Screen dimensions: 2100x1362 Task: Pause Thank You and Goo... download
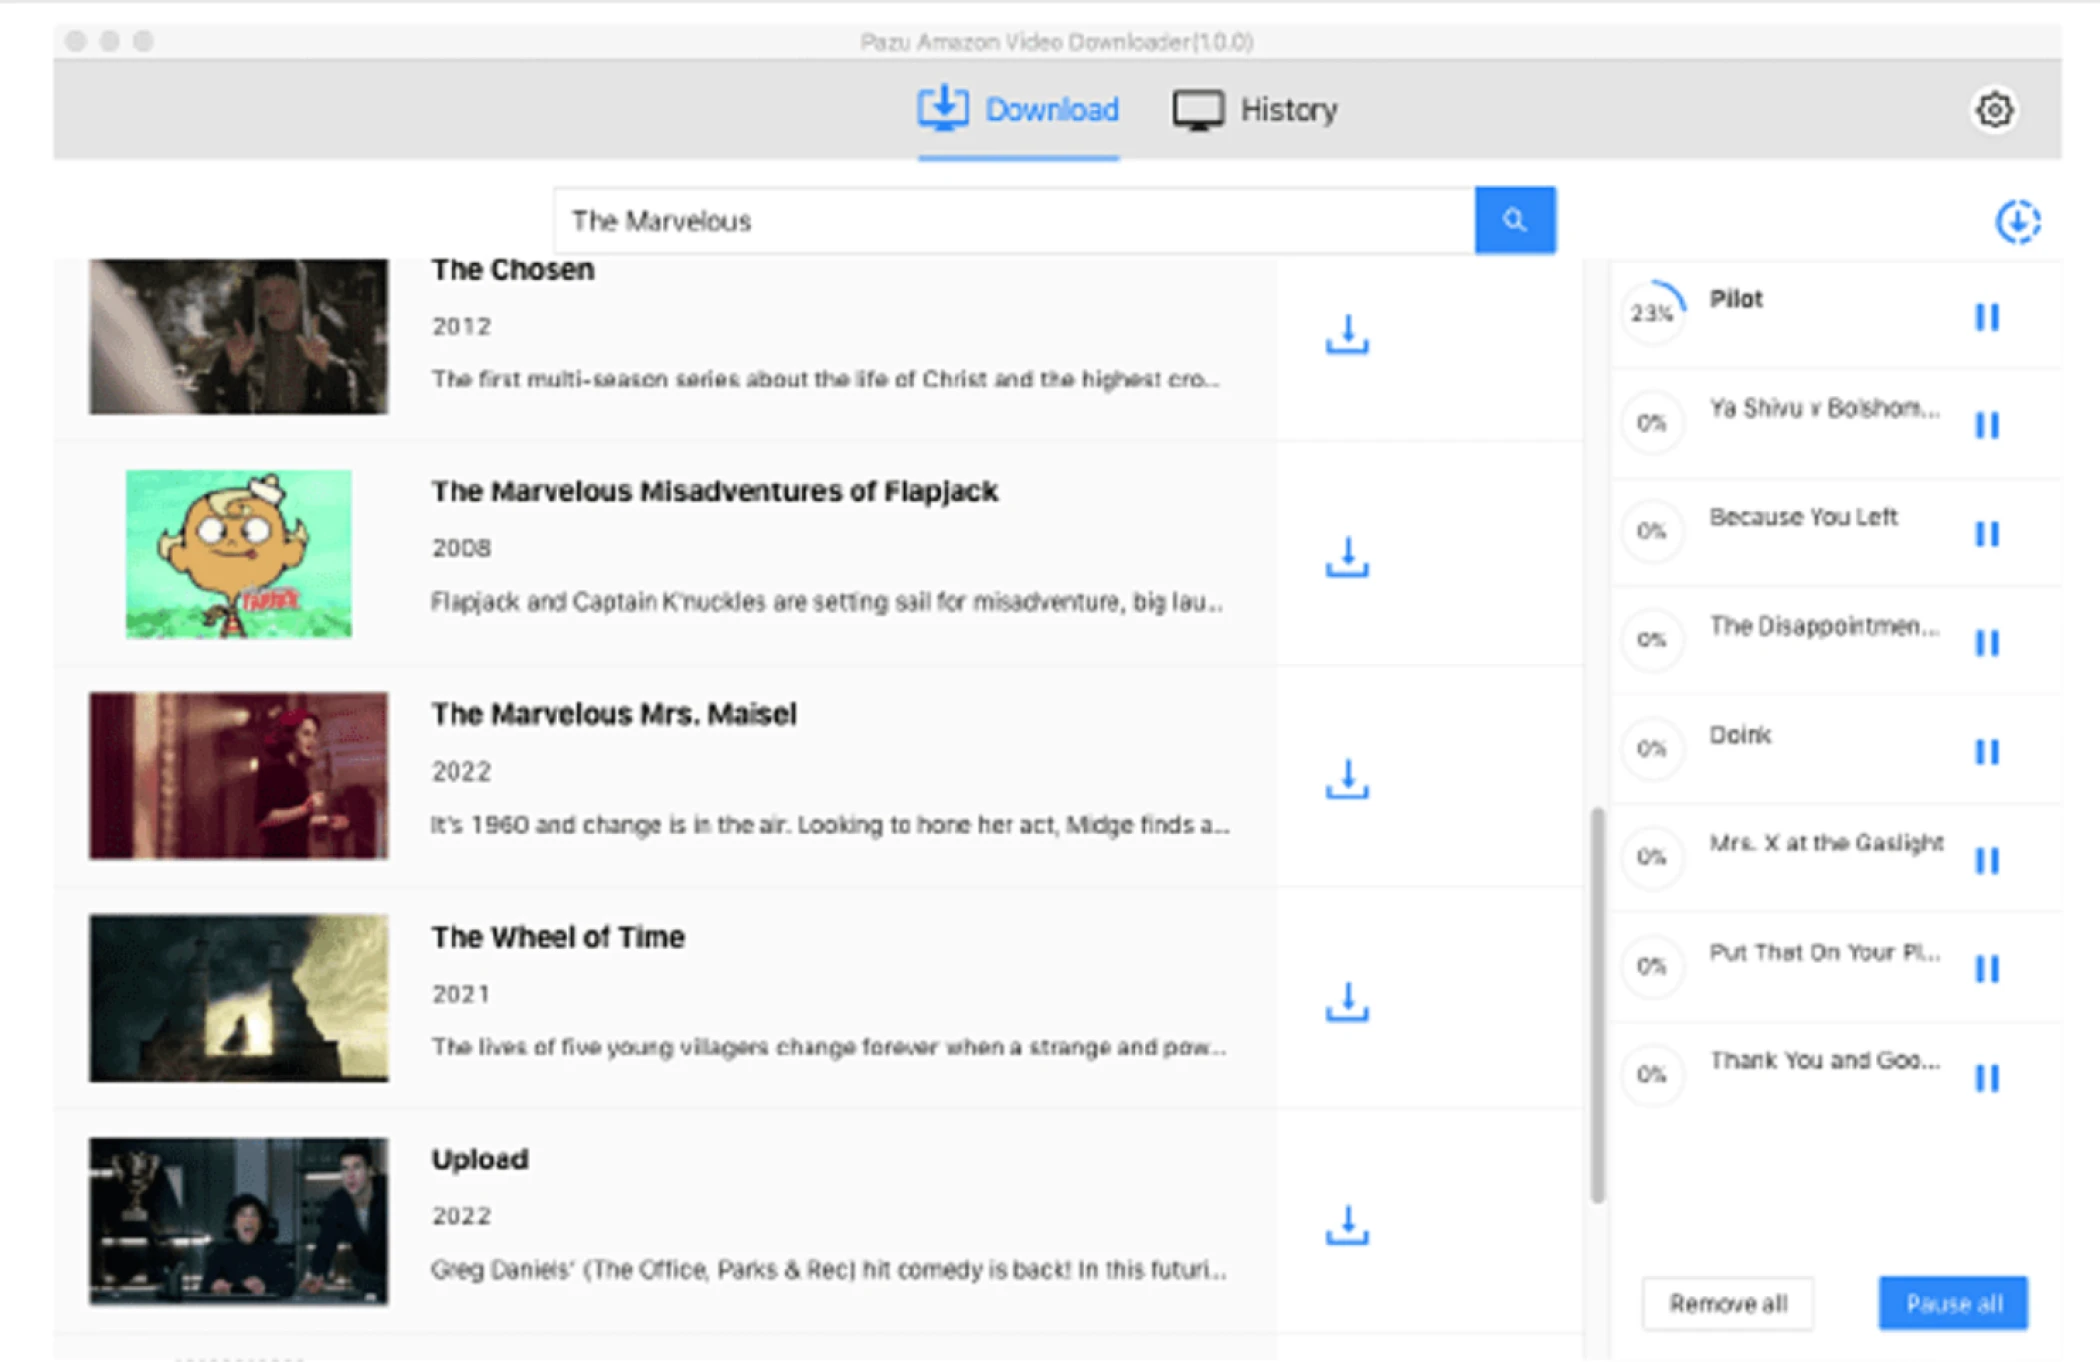[1987, 1077]
